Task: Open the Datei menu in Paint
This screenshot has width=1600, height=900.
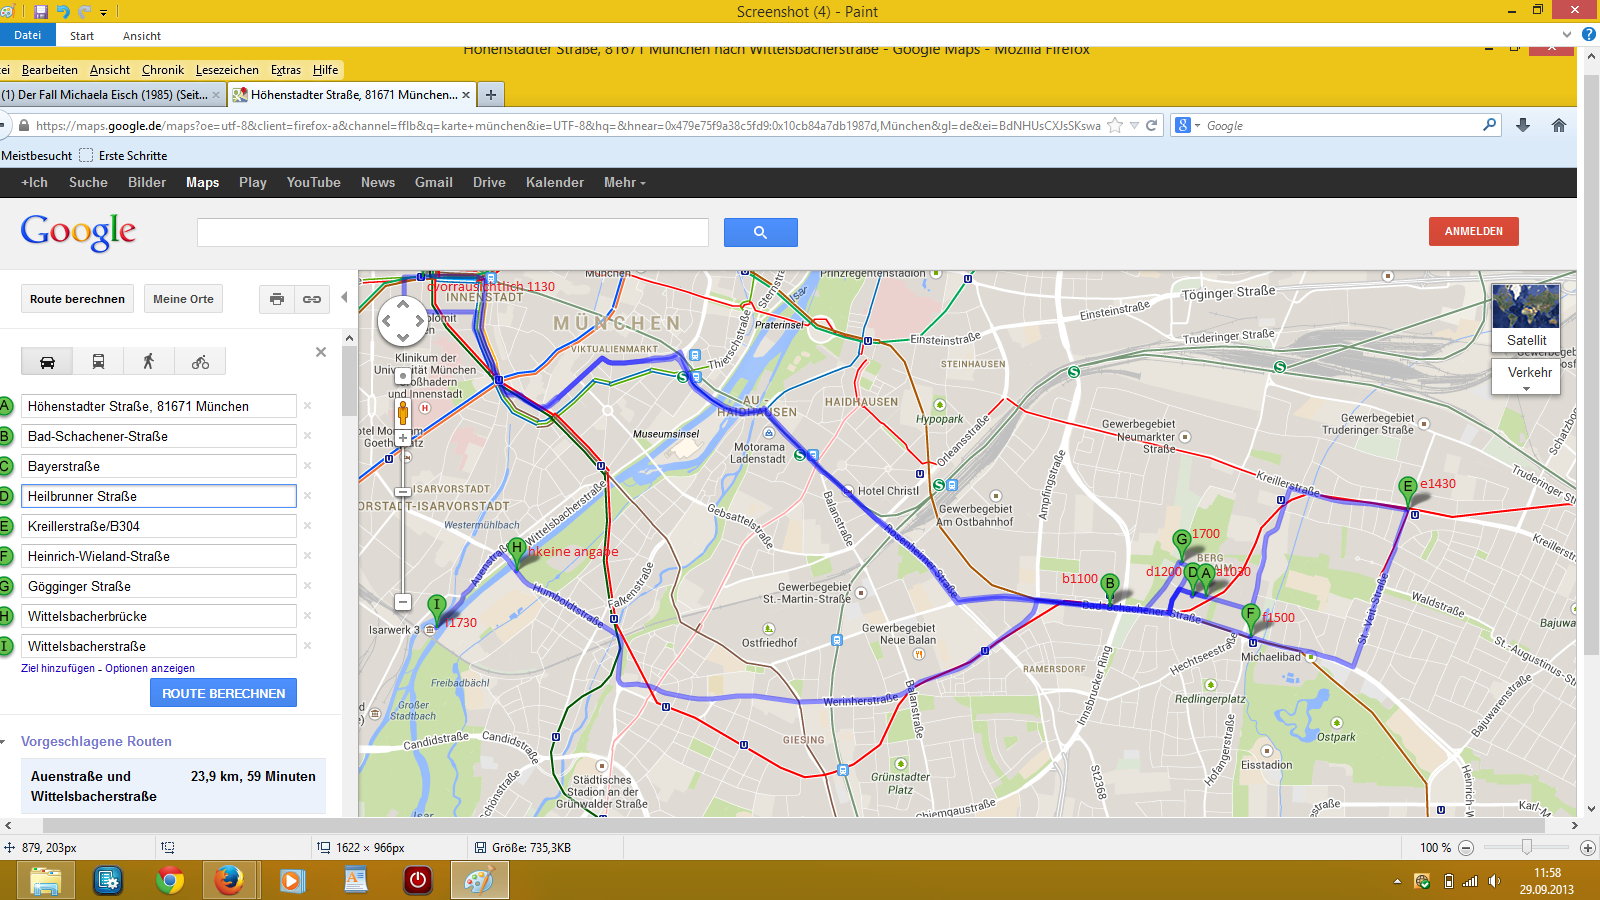Action: (28, 35)
